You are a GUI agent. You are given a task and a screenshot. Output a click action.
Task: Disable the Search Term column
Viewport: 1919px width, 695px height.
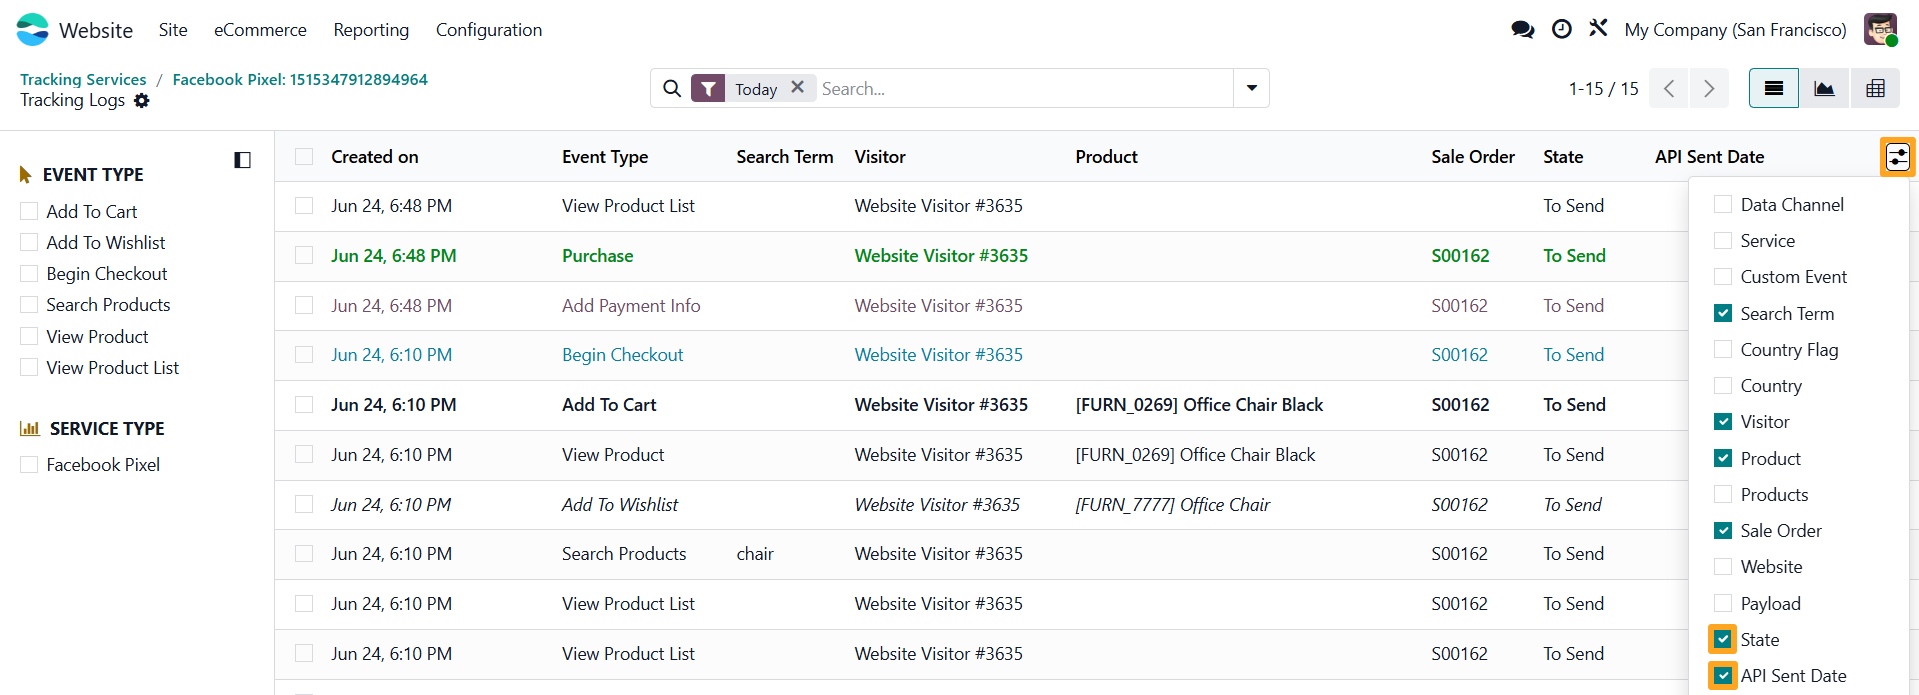(x=1723, y=313)
